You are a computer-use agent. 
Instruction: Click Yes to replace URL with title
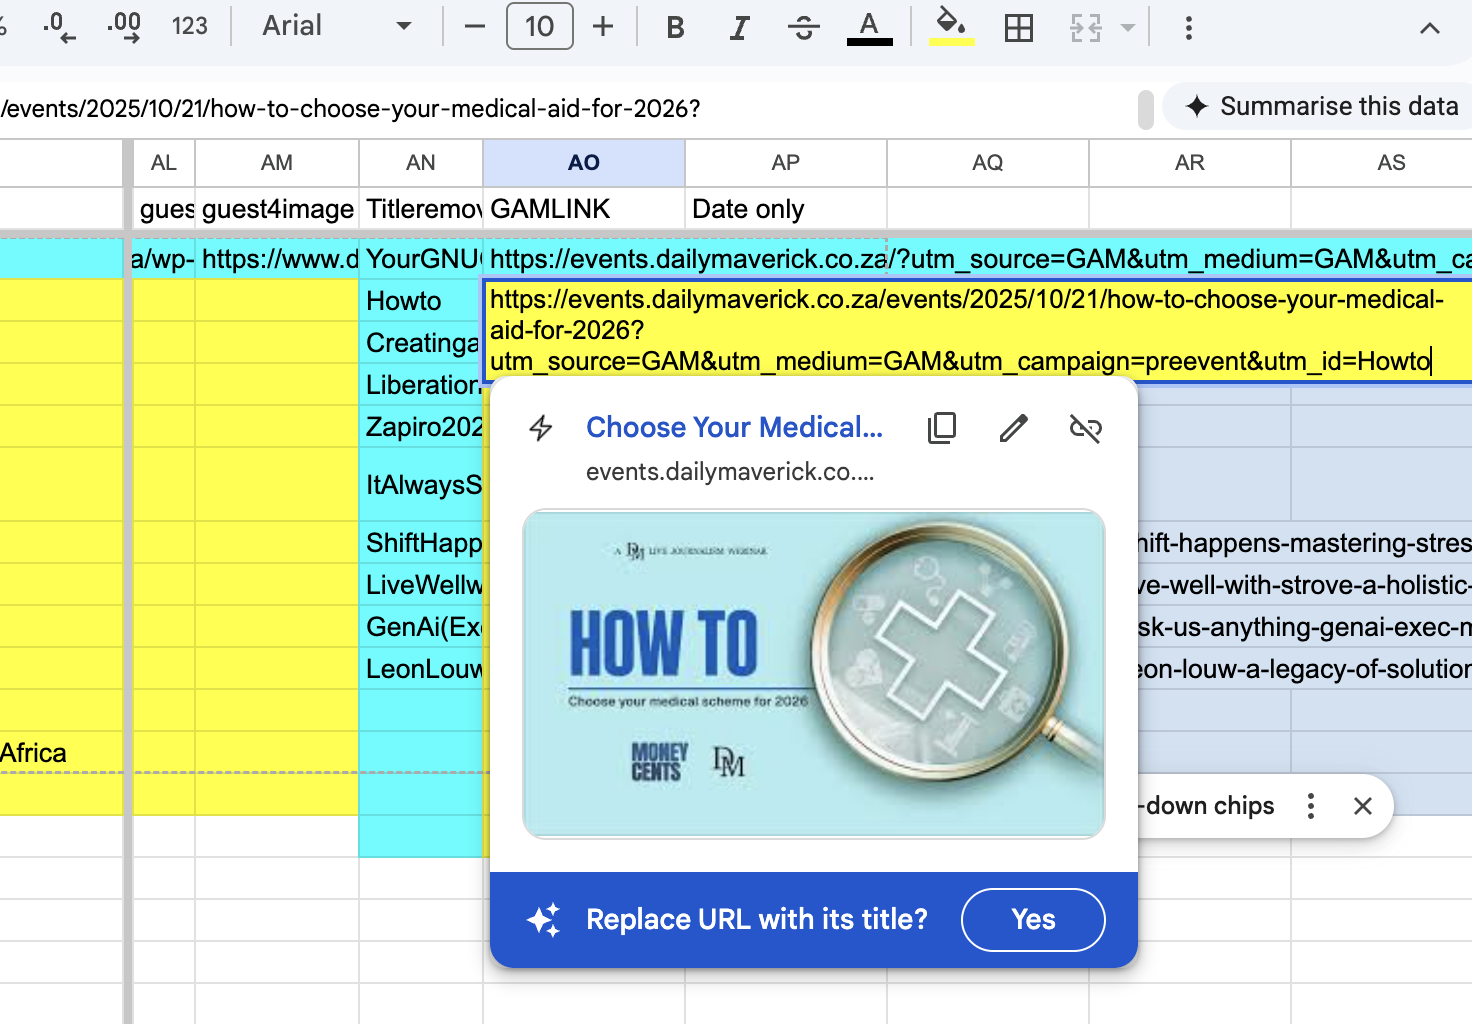coord(1032,920)
